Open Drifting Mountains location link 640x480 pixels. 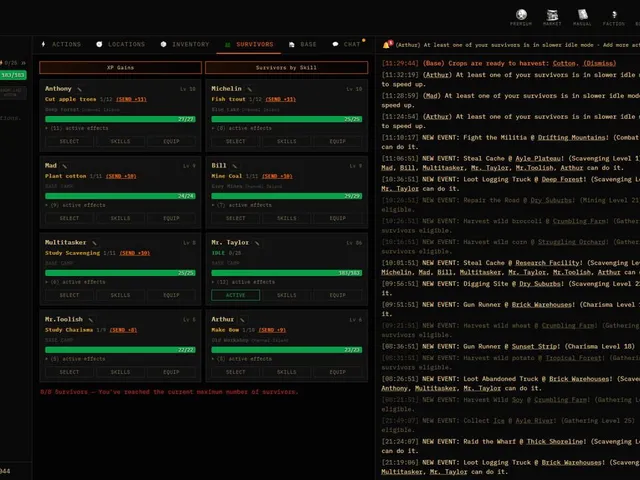(x=571, y=138)
